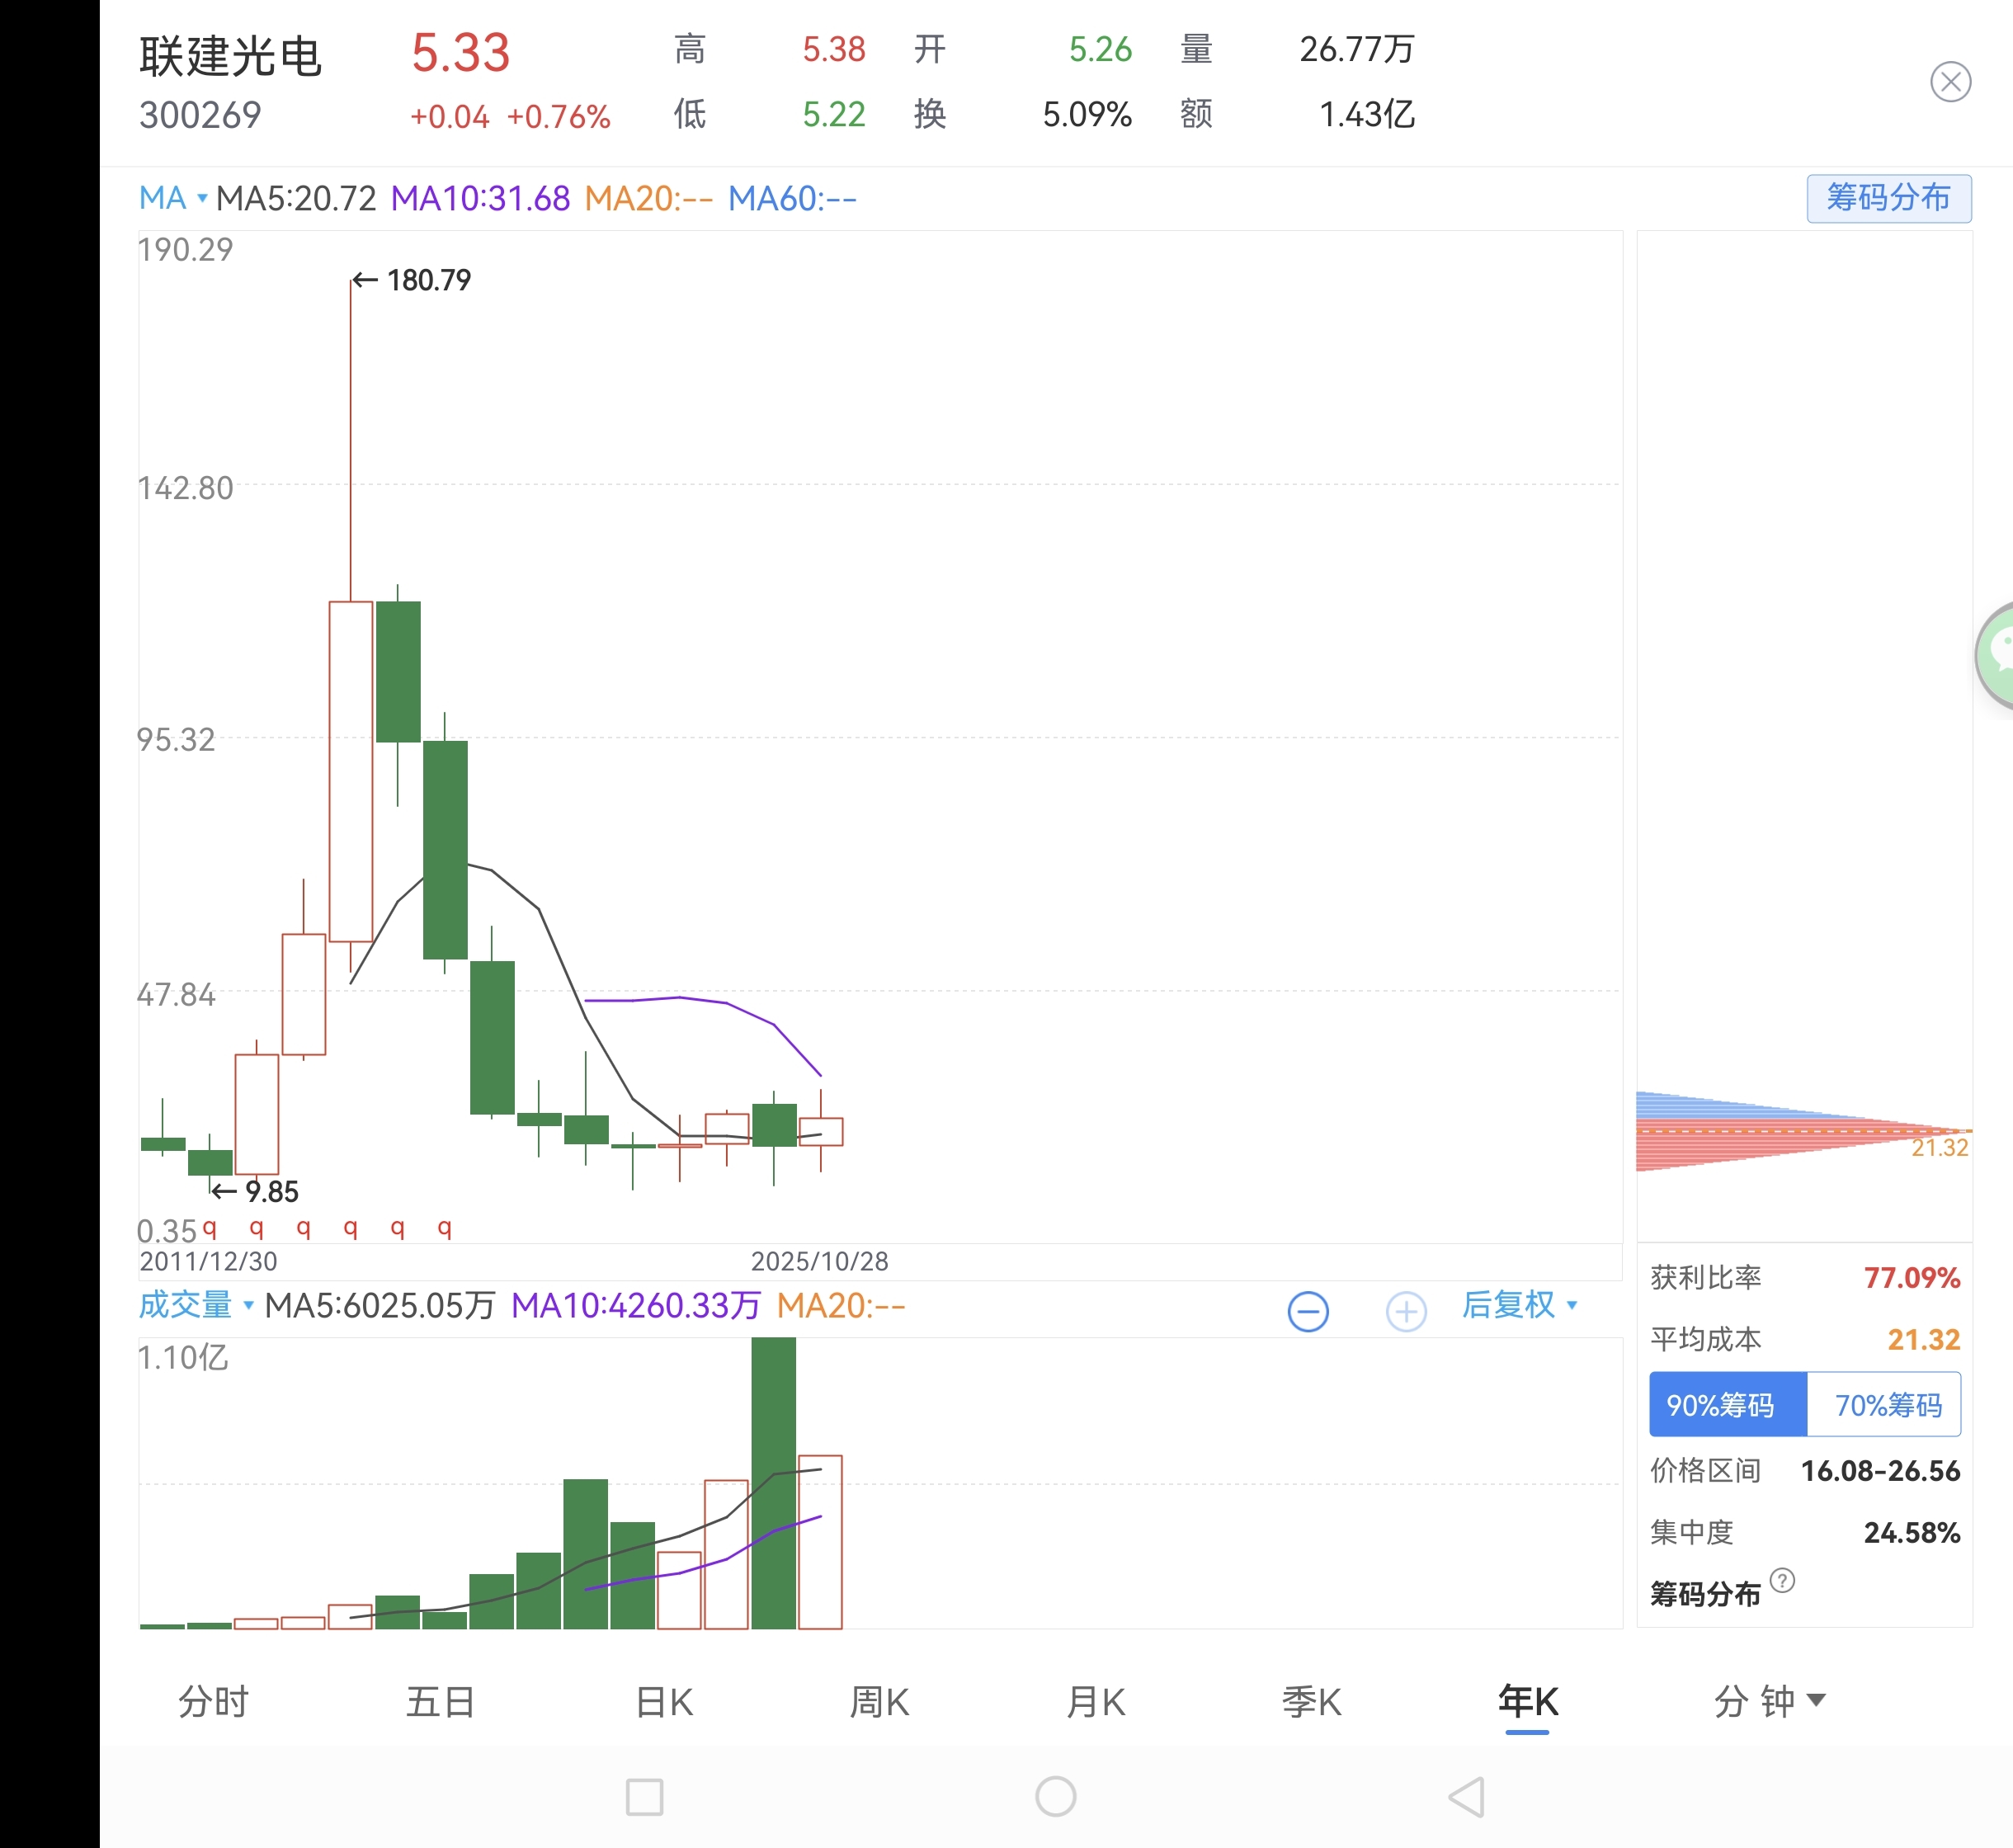This screenshot has height=1848, width=2013.
Task: Select the 90%筹码 option
Action: pyautogui.click(x=1727, y=1405)
